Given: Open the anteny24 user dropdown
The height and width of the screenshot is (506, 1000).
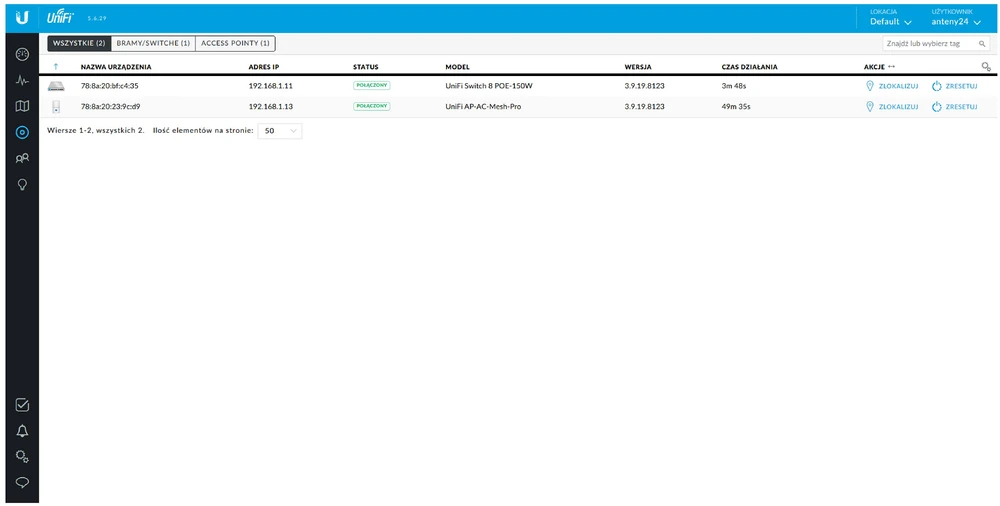Looking at the screenshot, I should click(x=954, y=21).
